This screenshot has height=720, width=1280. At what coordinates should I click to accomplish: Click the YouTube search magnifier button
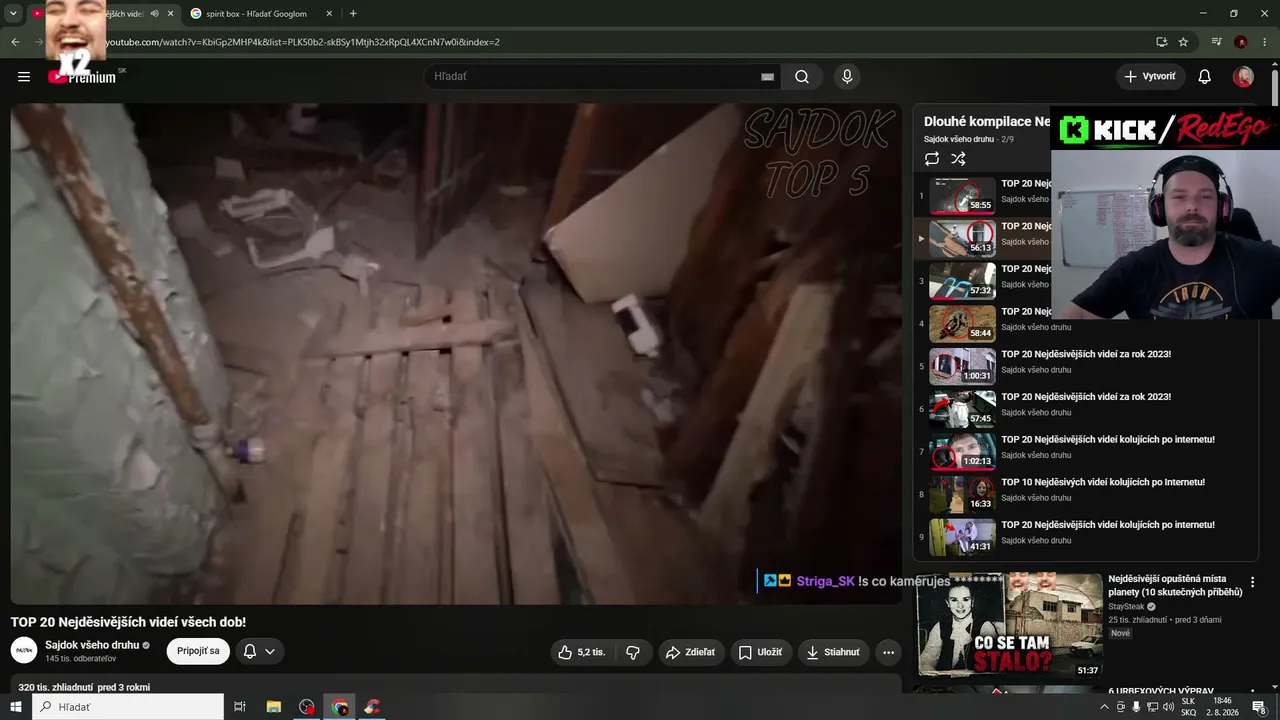tap(802, 76)
